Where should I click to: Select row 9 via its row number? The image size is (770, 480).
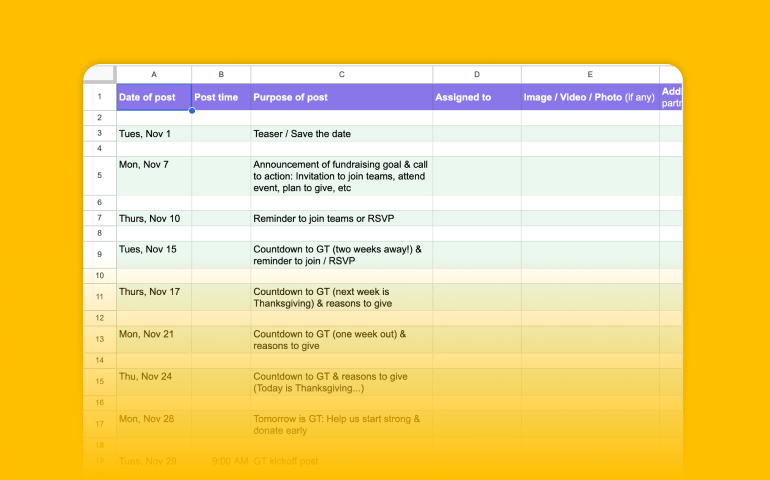pyautogui.click(x=100, y=254)
